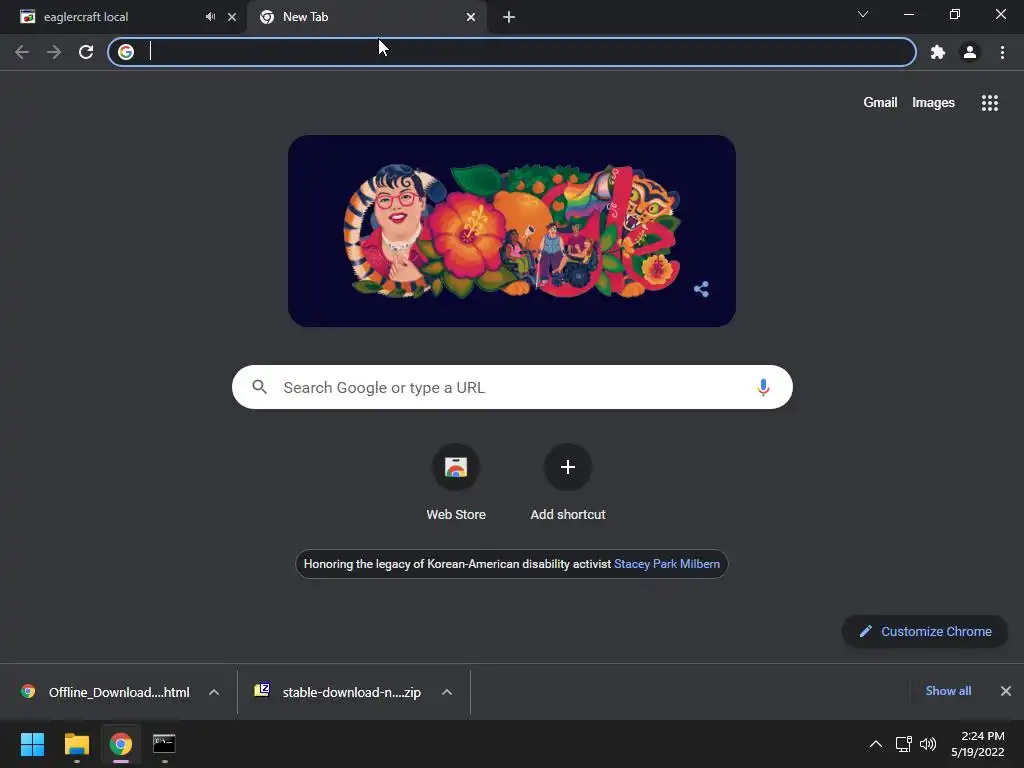1024x768 pixels.
Task: Close the downloads bar
Action: tap(1006, 691)
